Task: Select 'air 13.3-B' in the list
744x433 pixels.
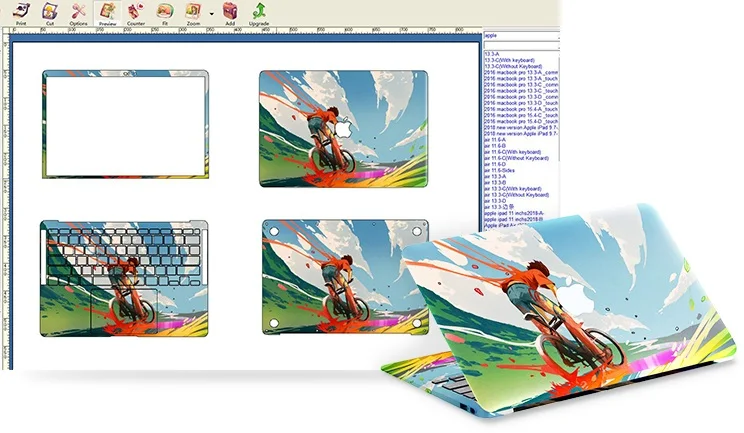Action: click(494, 183)
